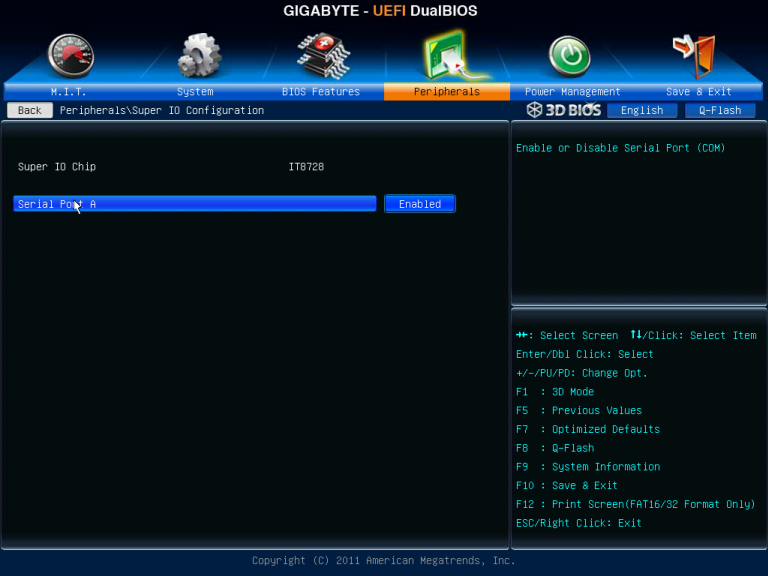Switch to the Save & Exit tab
This screenshot has height=576, width=768.
pos(698,92)
